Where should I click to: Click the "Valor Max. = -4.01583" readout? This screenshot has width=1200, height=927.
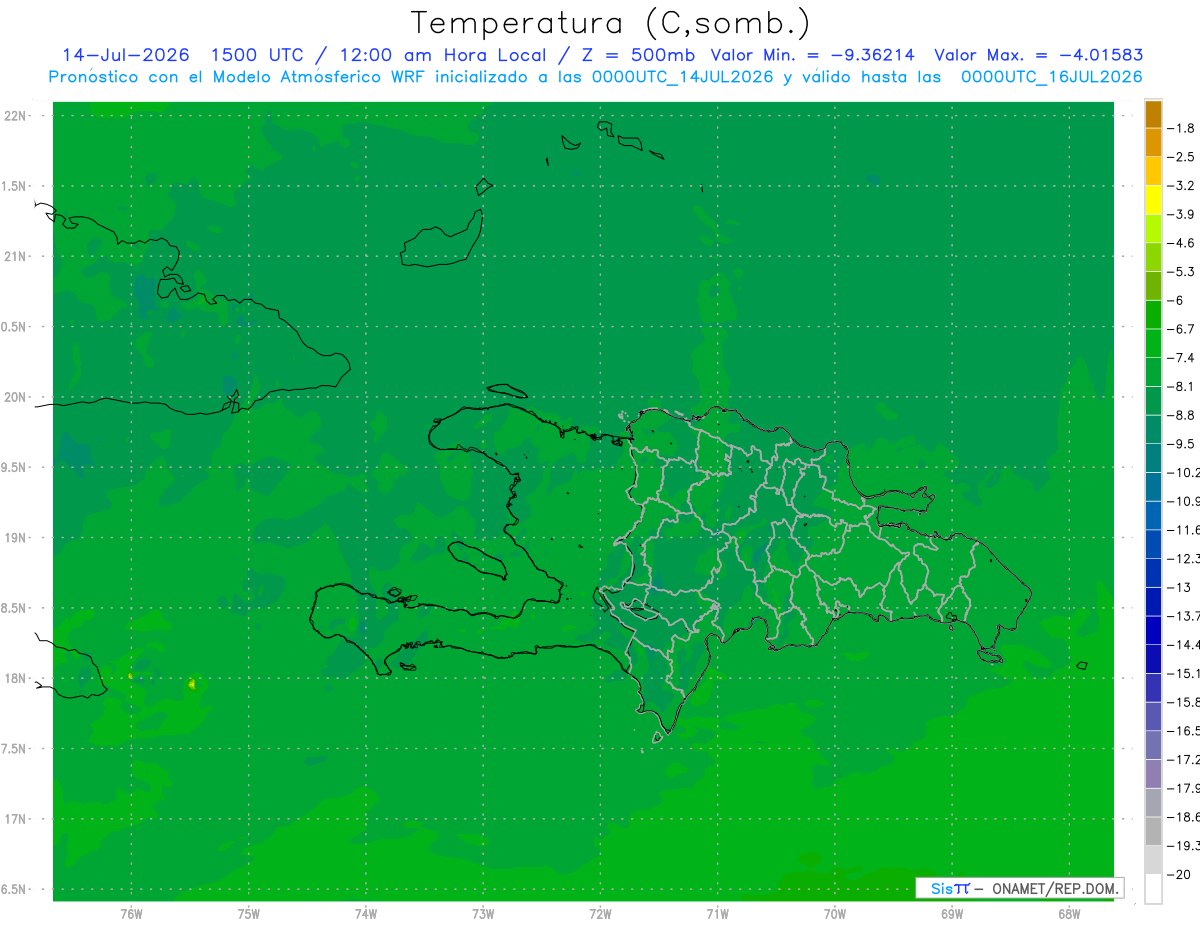(1038, 55)
